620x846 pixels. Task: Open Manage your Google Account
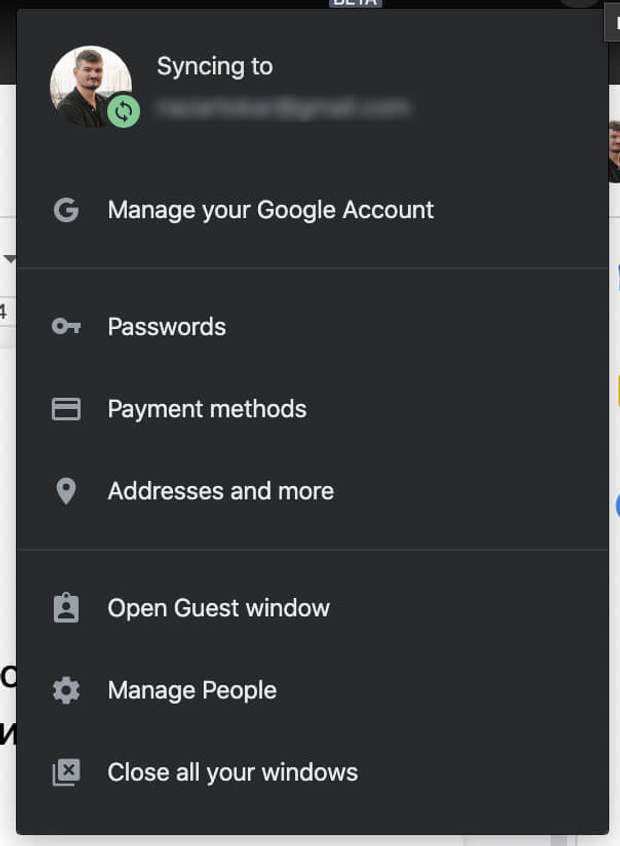point(270,210)
